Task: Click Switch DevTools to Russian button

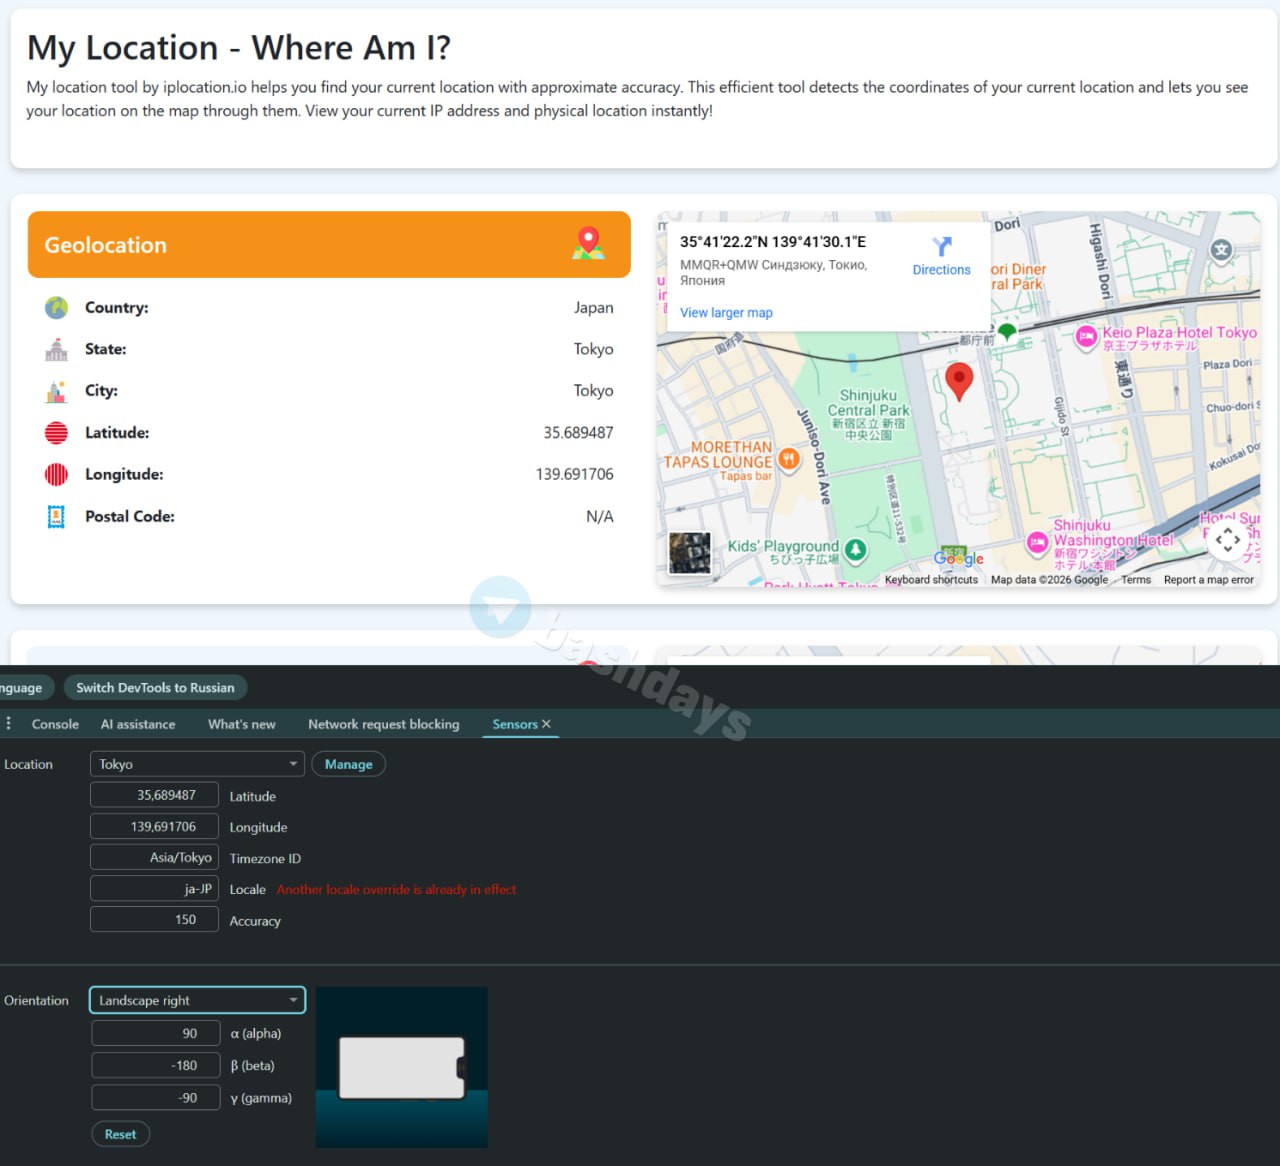Action: 155,688
